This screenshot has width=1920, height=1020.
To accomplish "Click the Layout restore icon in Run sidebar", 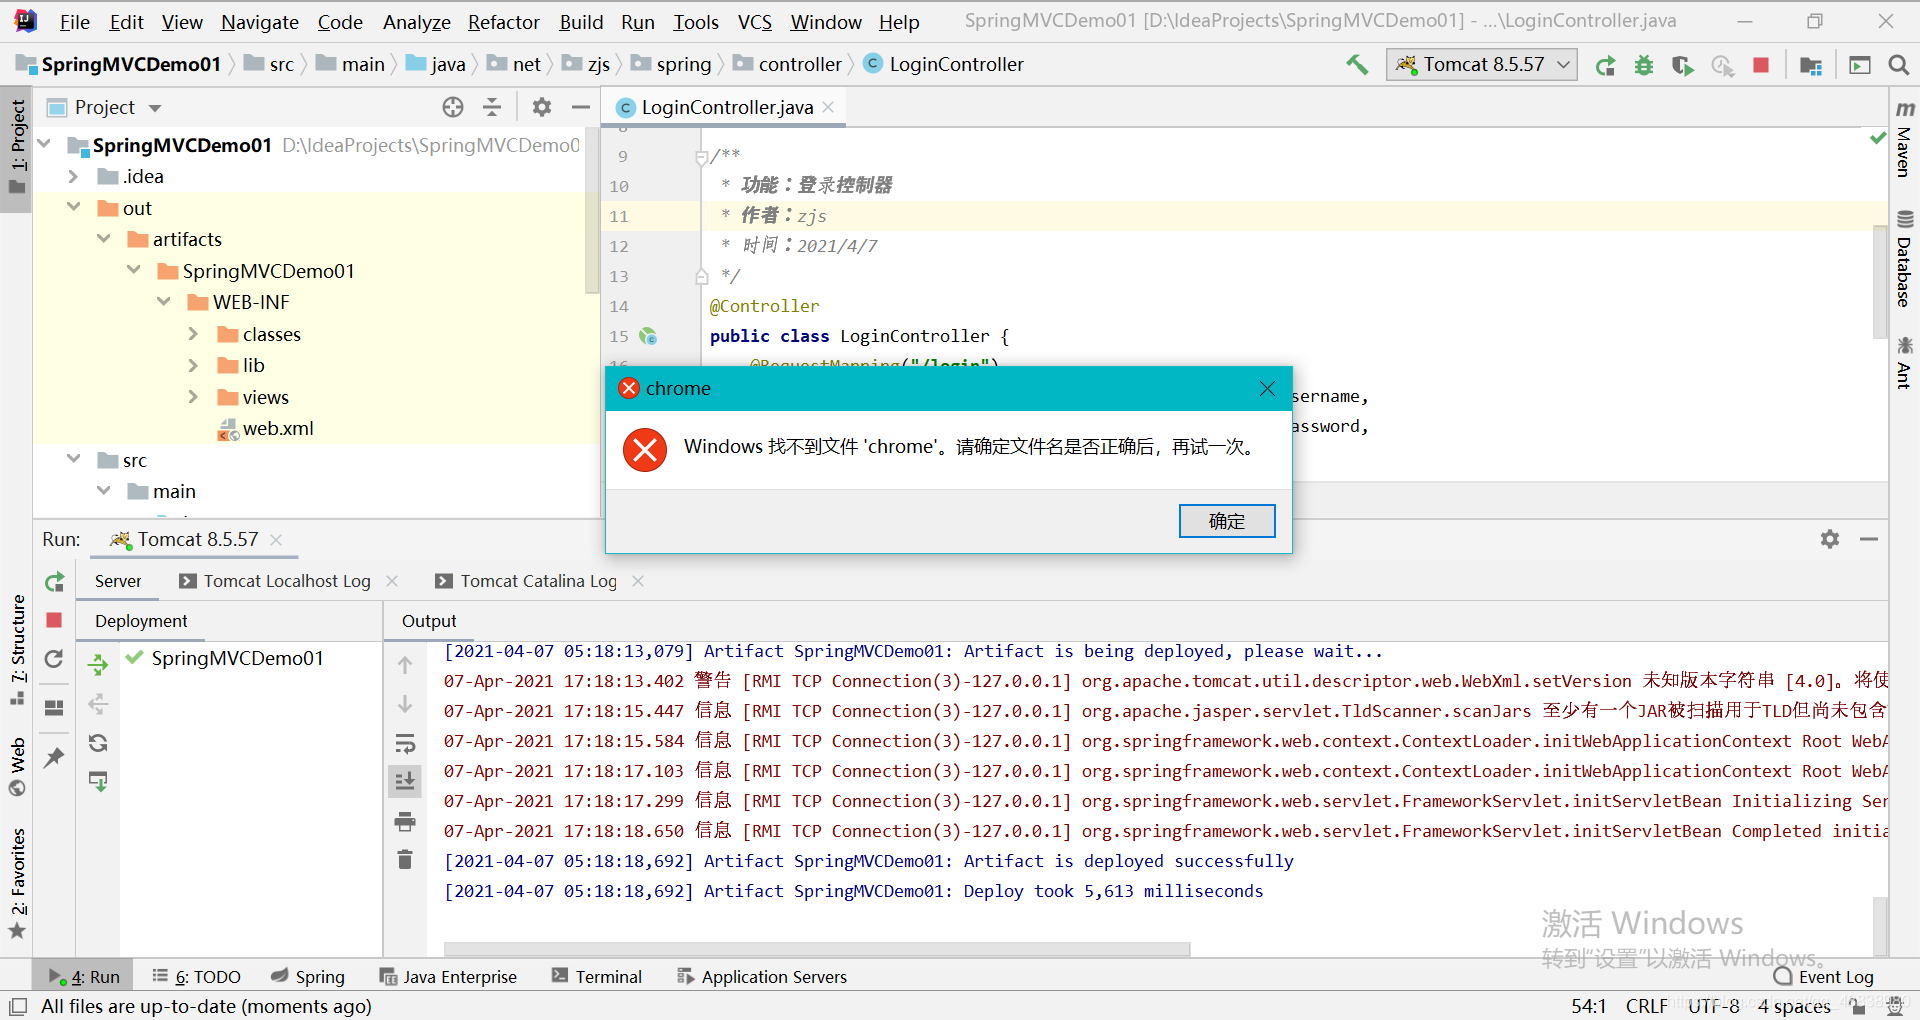I will pos(55,708).
